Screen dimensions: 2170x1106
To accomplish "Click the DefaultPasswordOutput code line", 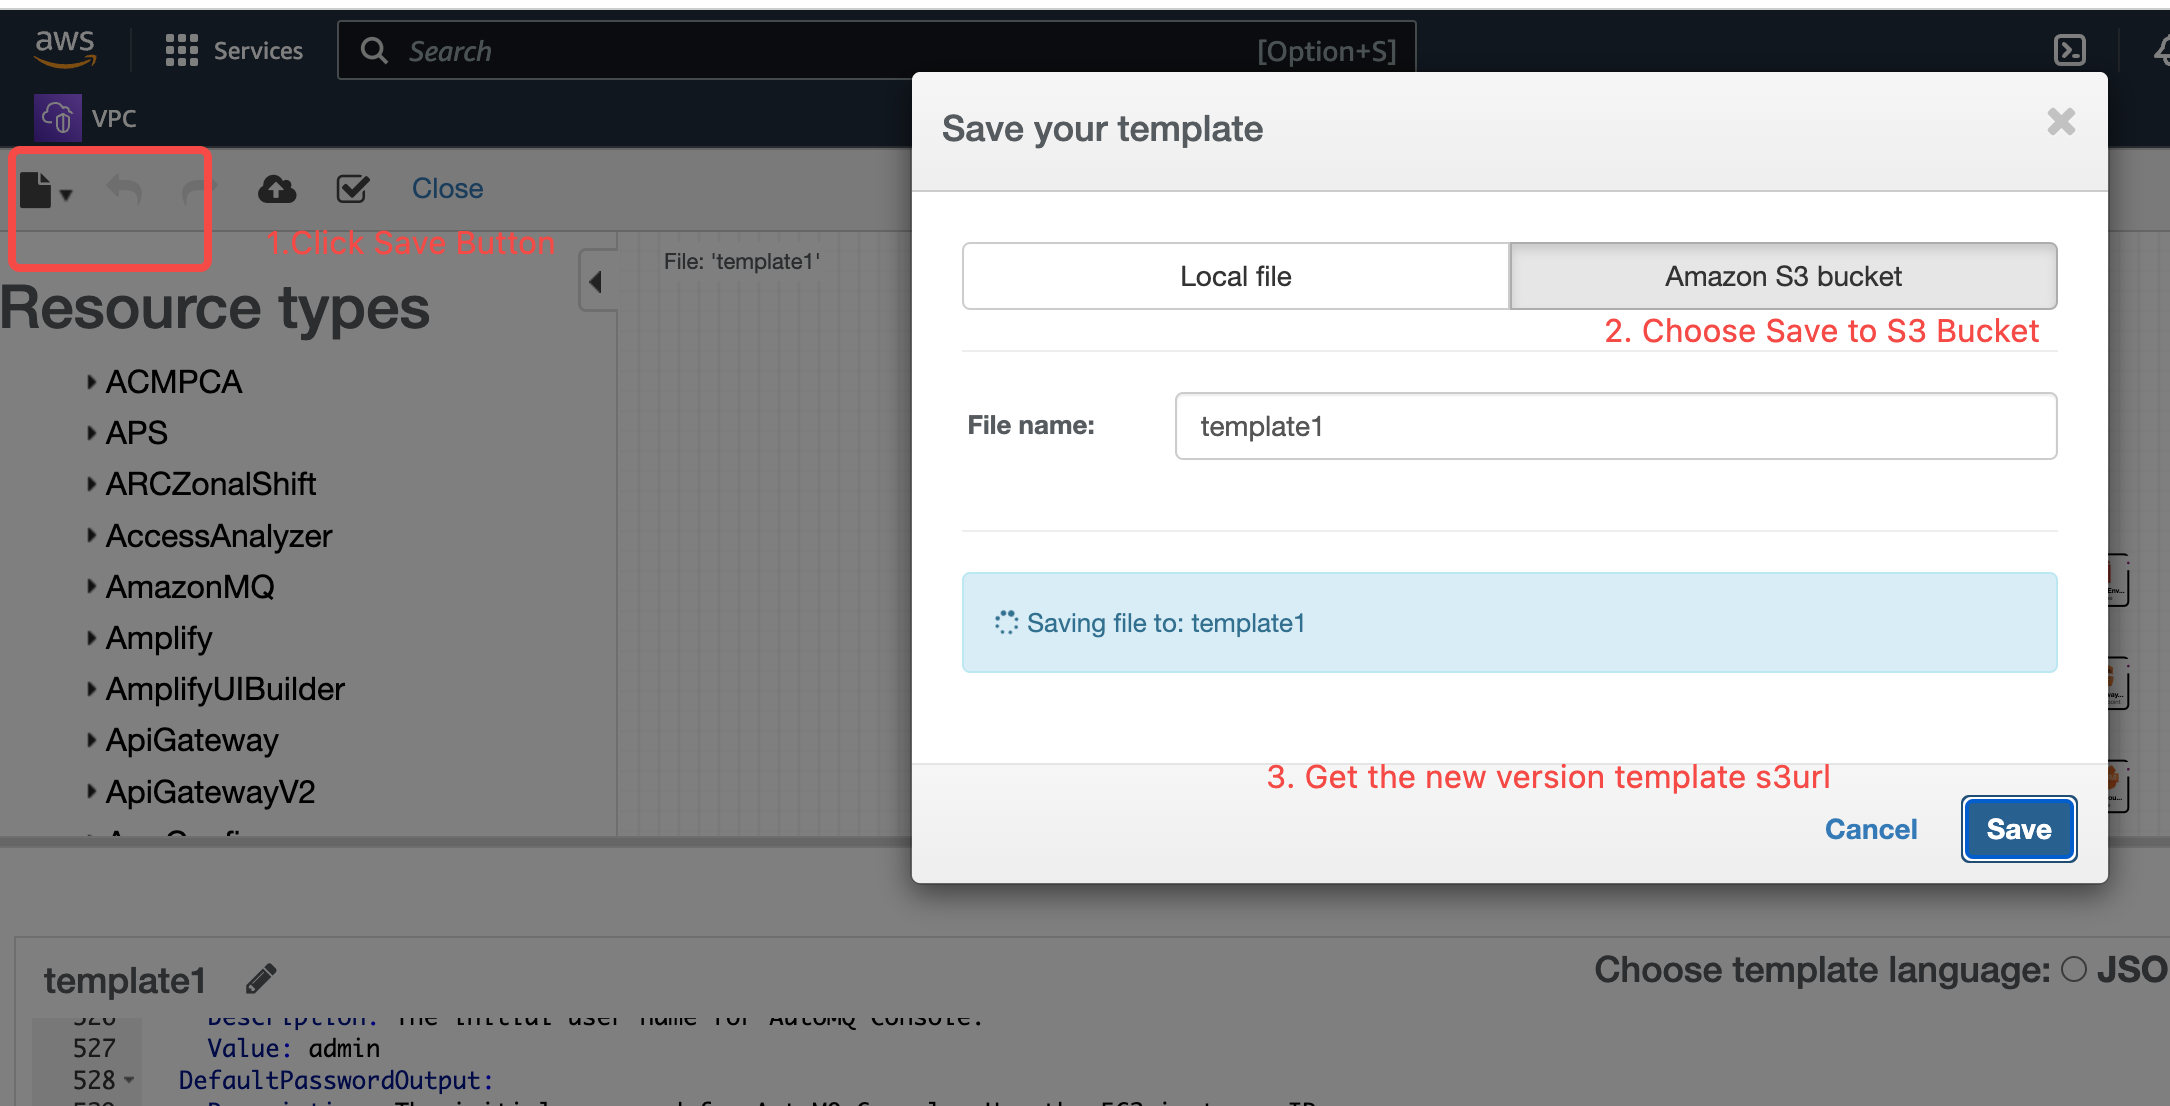I will click(x=336, y=1080).
